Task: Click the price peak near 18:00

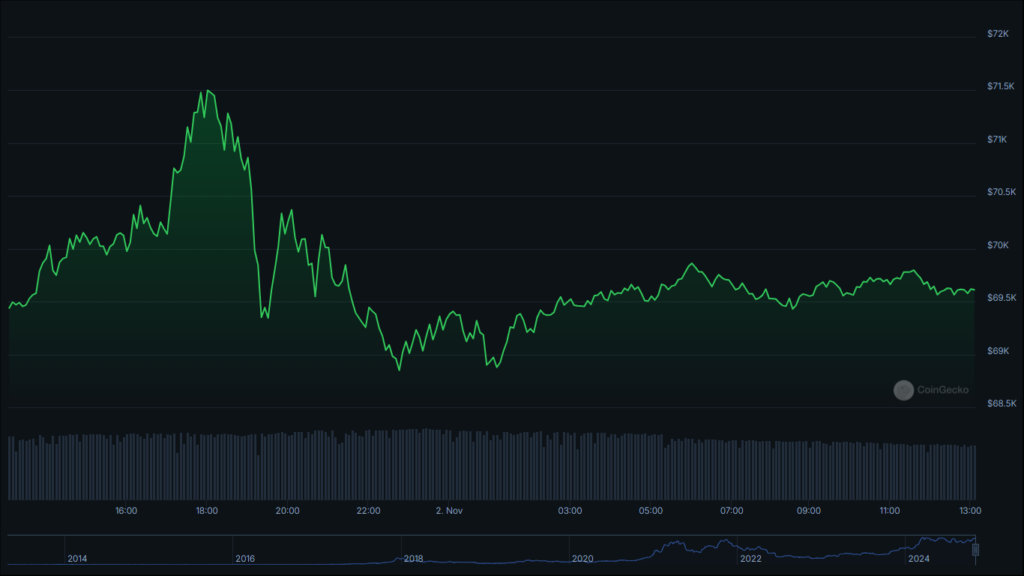Action: click(x=208, y=91)
